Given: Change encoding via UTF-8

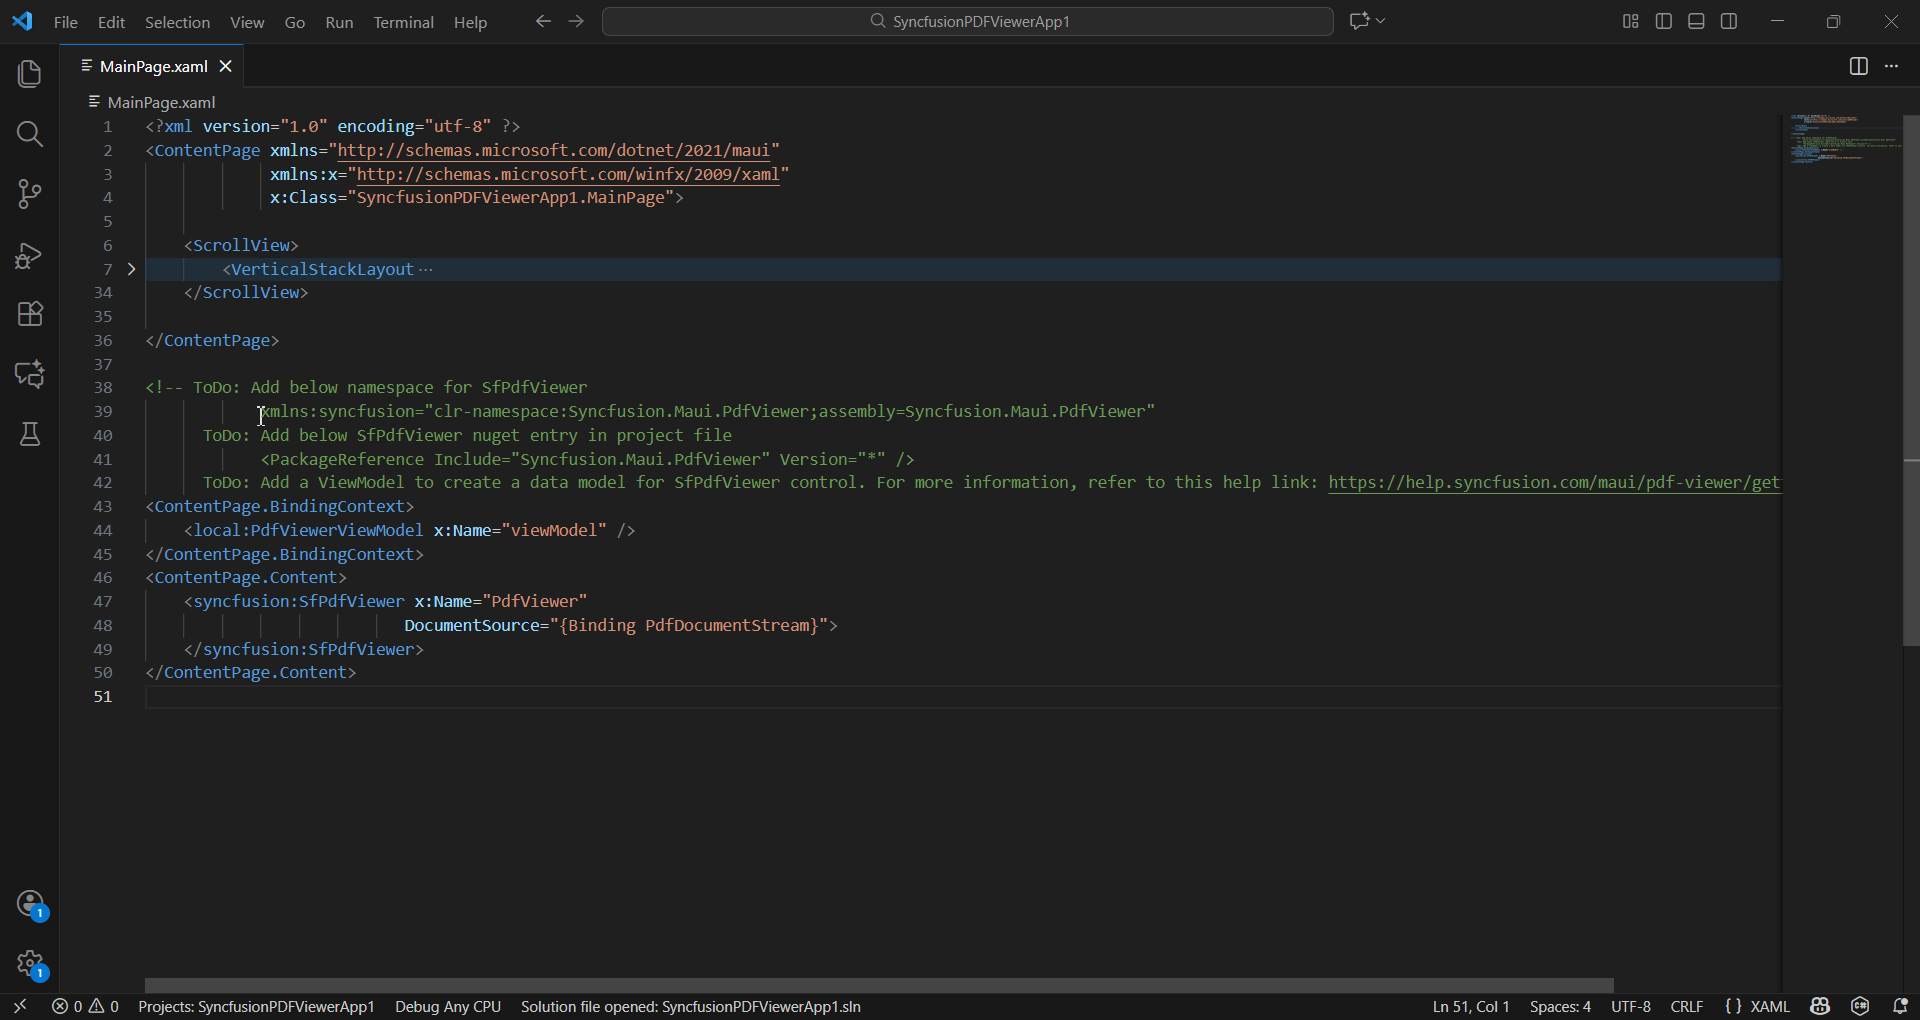Looking at the screenshot, I should [1631, 1006].
